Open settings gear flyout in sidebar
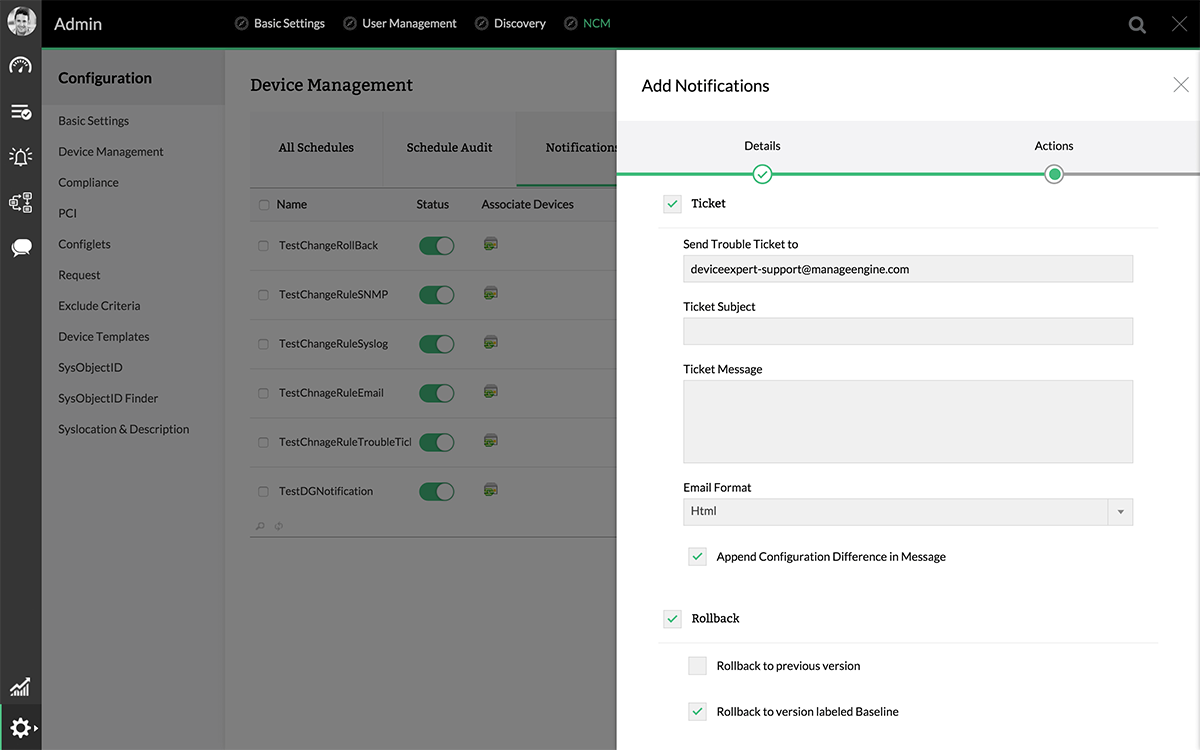Image resolution: width=1200 pixels, height=750 pixels. (21, 728)
